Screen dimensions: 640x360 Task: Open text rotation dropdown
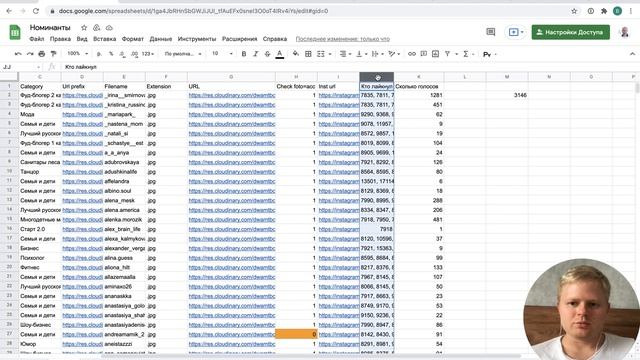point(393,54)
